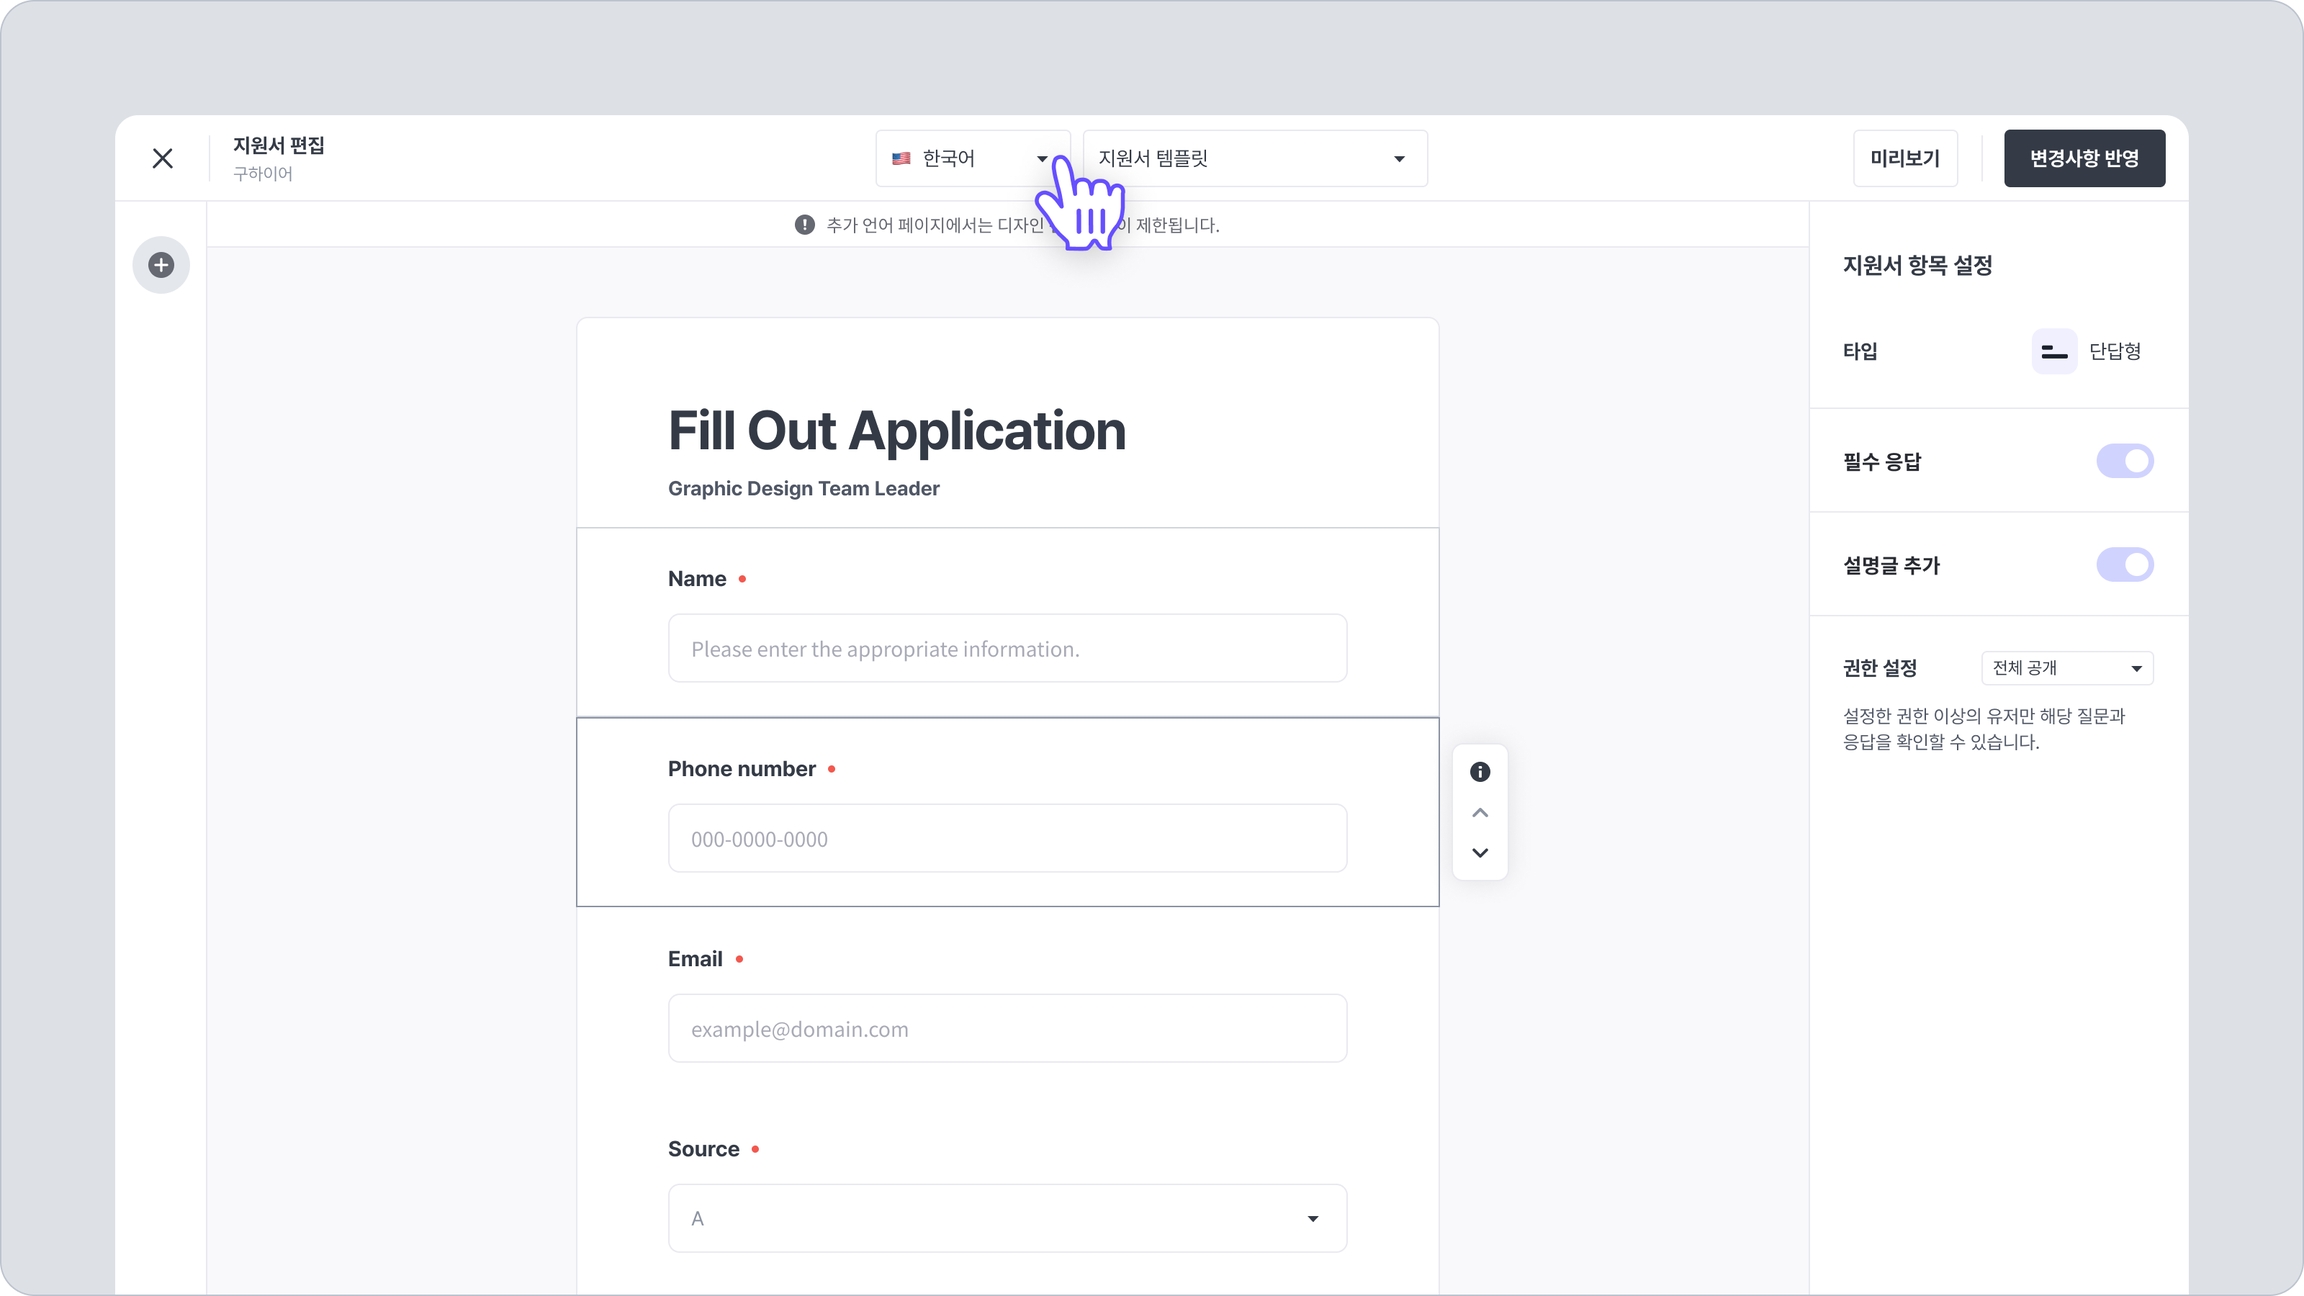Move Phone number field up with the arrow
Image resolution: width=2304 pixels, height=1296 pixels.
(x=1480, y=813)
